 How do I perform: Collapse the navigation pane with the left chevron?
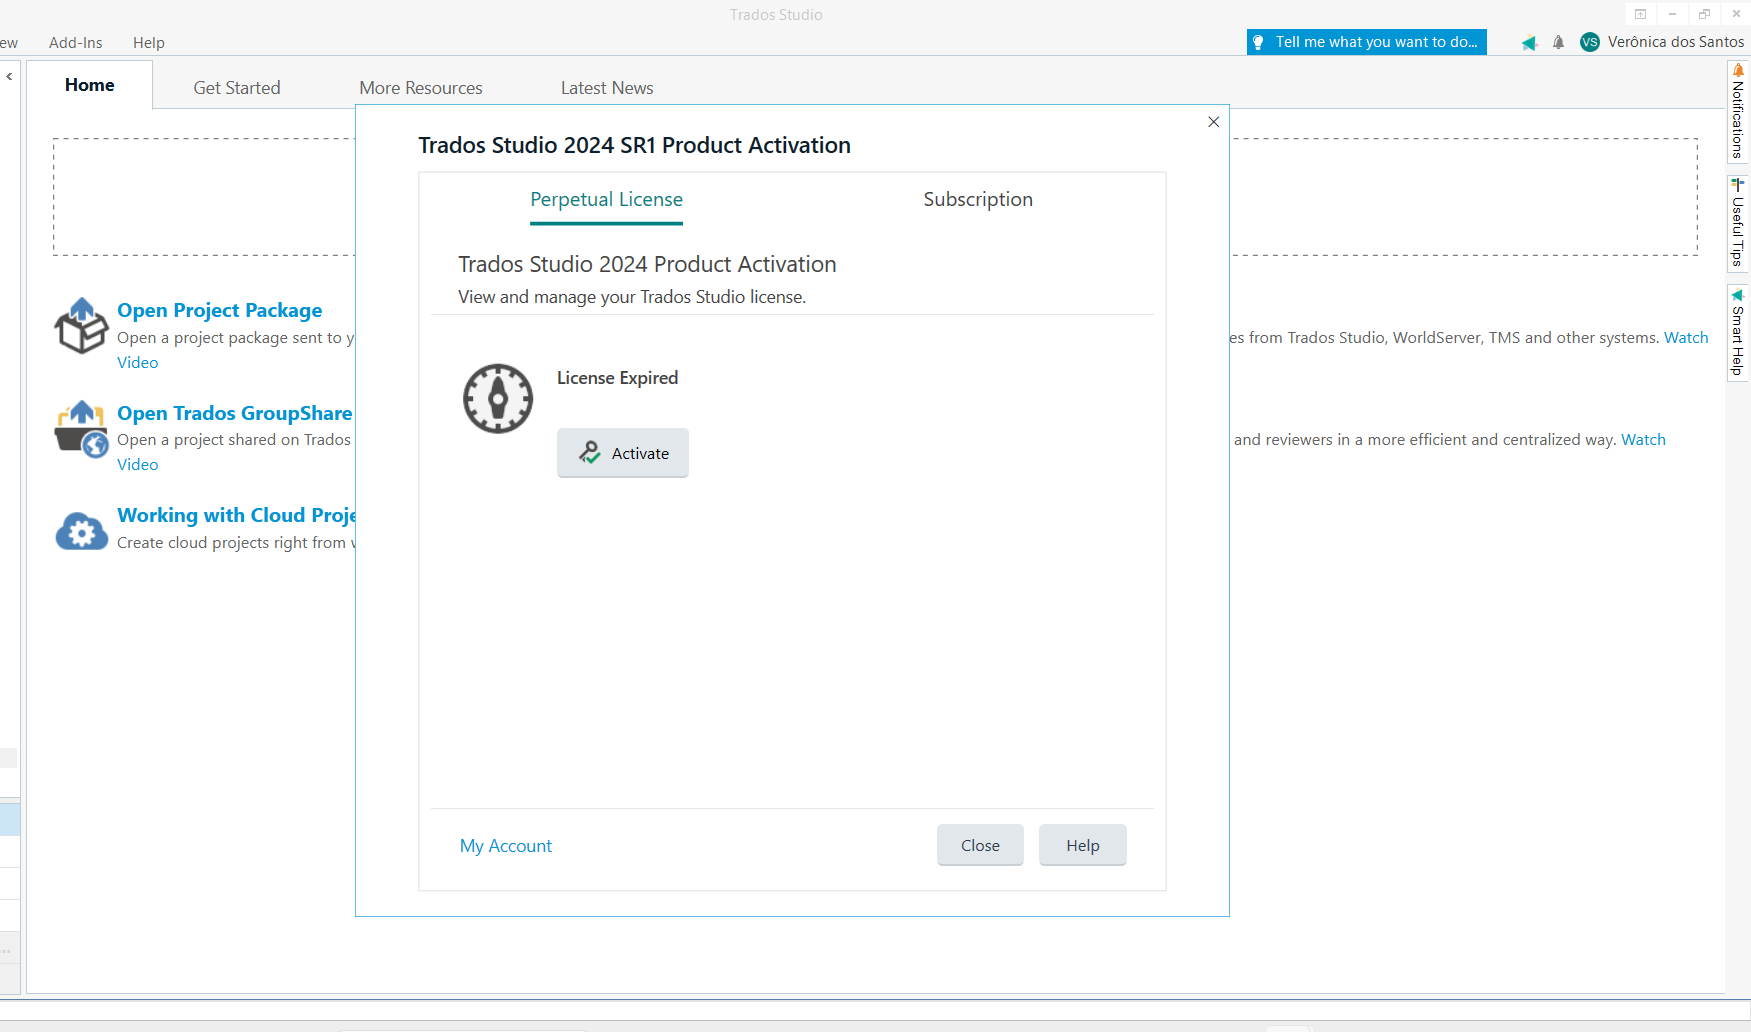(x=10, y=75)
